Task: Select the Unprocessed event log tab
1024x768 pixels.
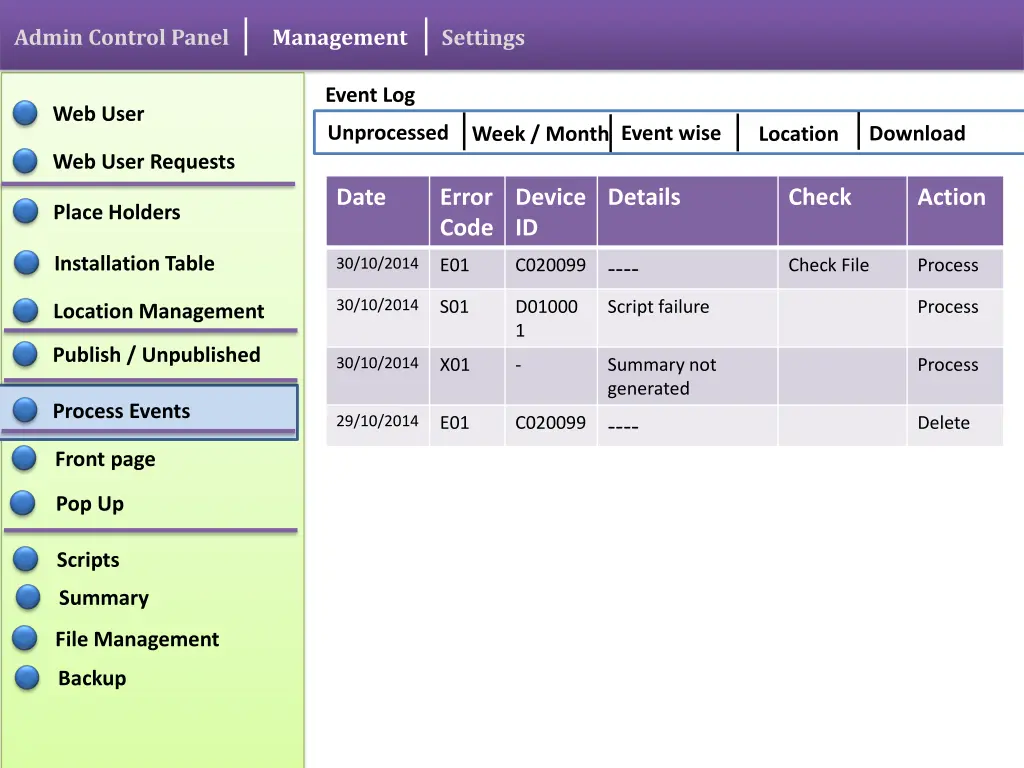Action: pos(388,133)
